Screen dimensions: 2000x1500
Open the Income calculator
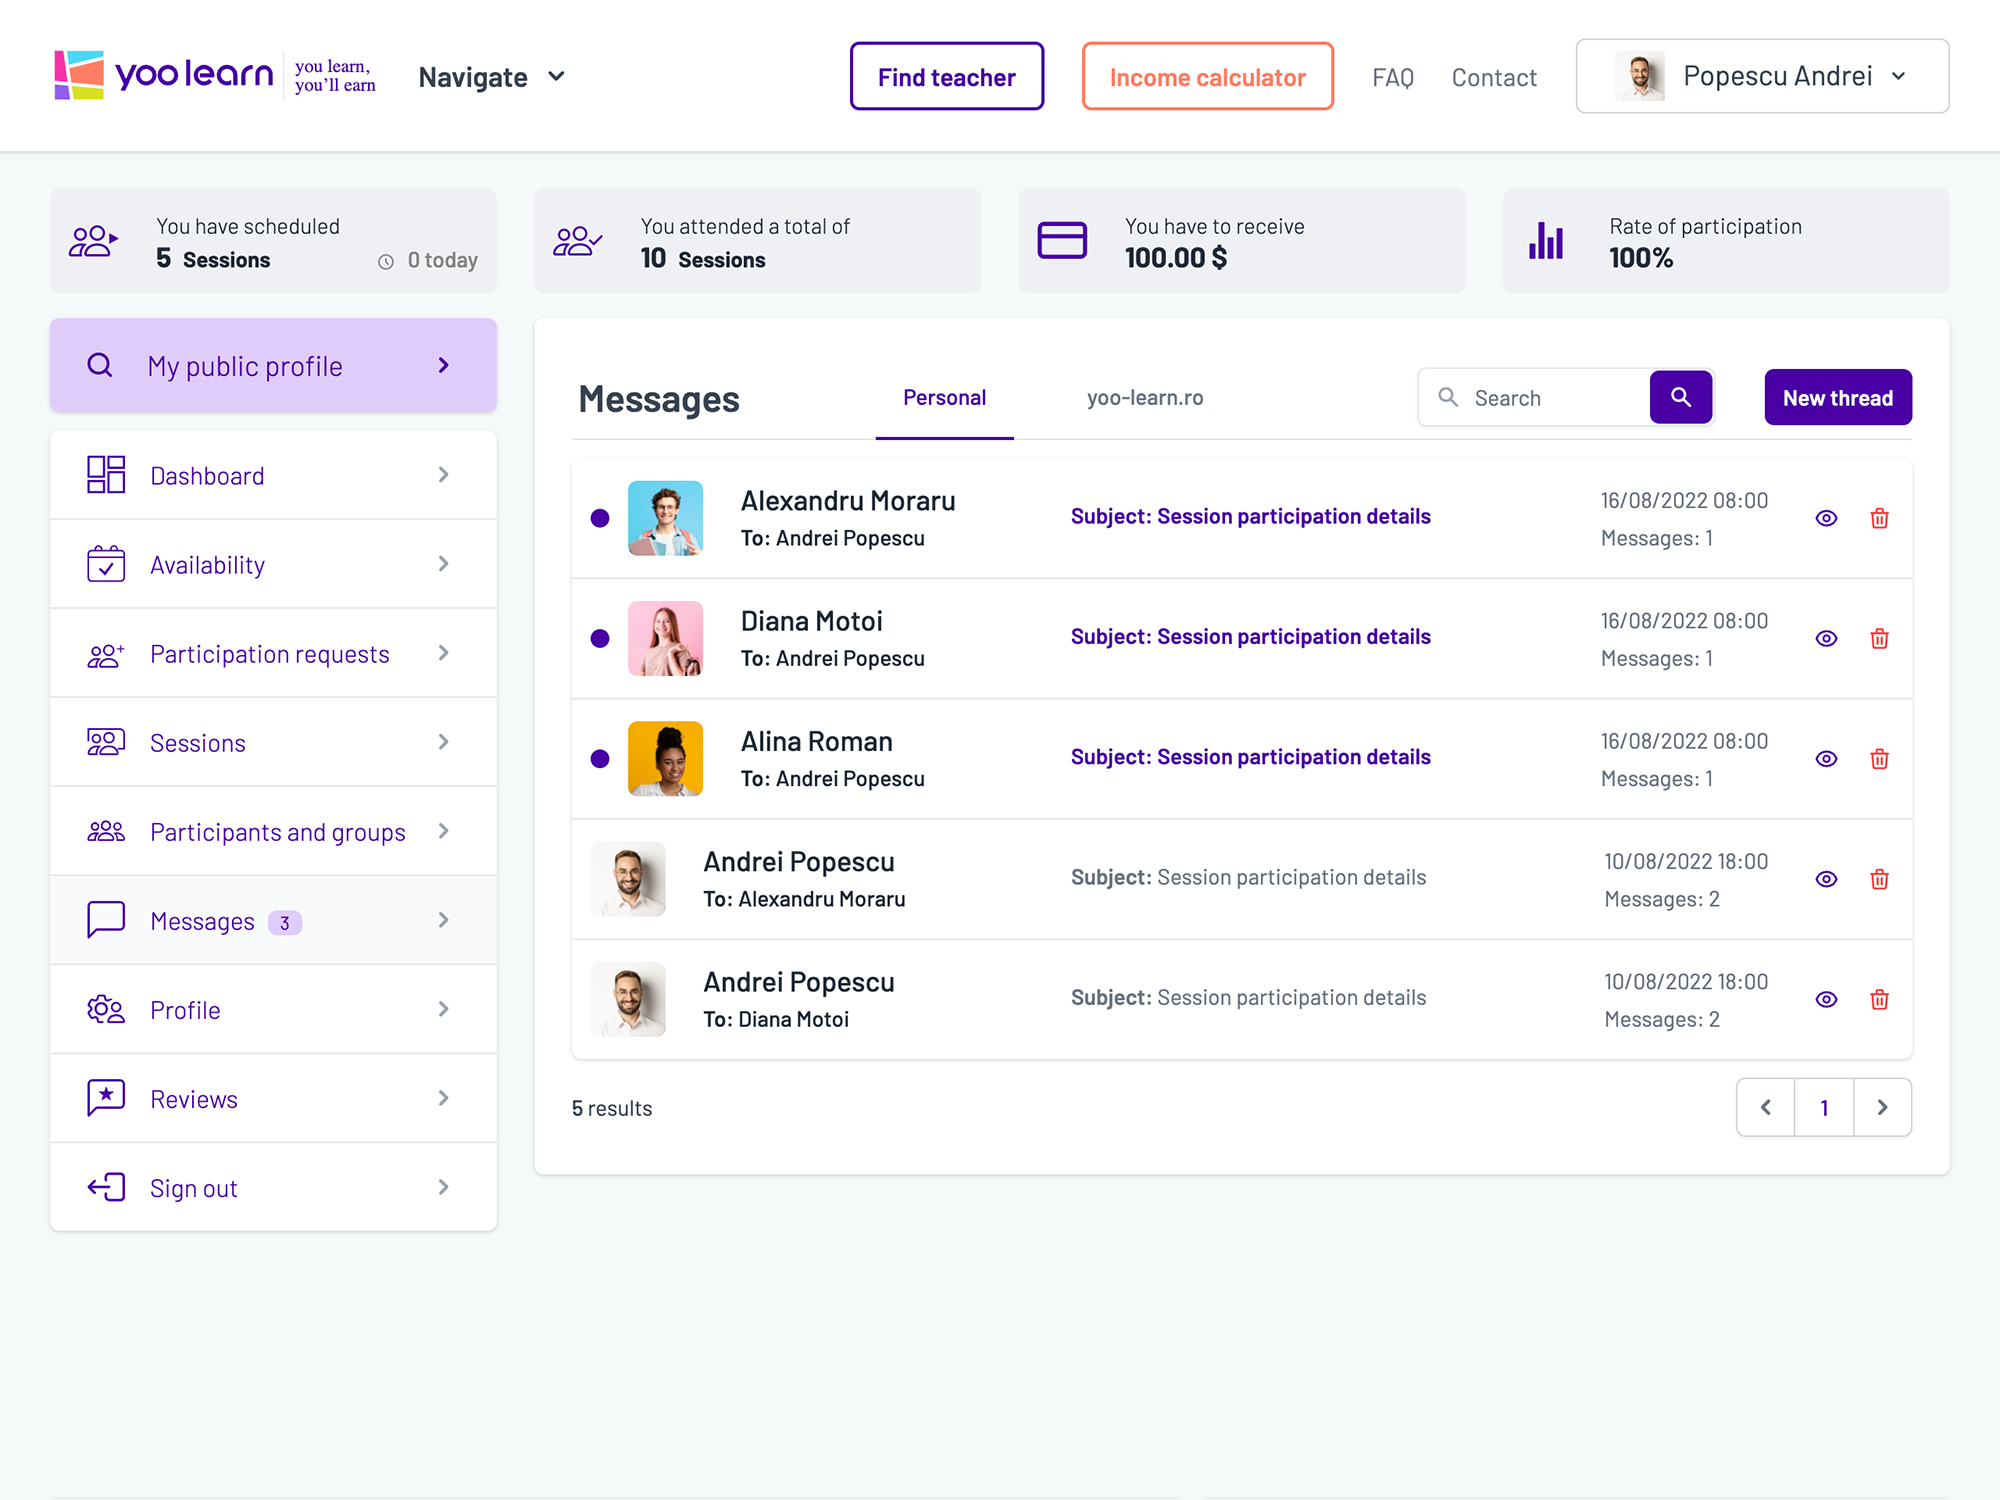coord(1207,77)
